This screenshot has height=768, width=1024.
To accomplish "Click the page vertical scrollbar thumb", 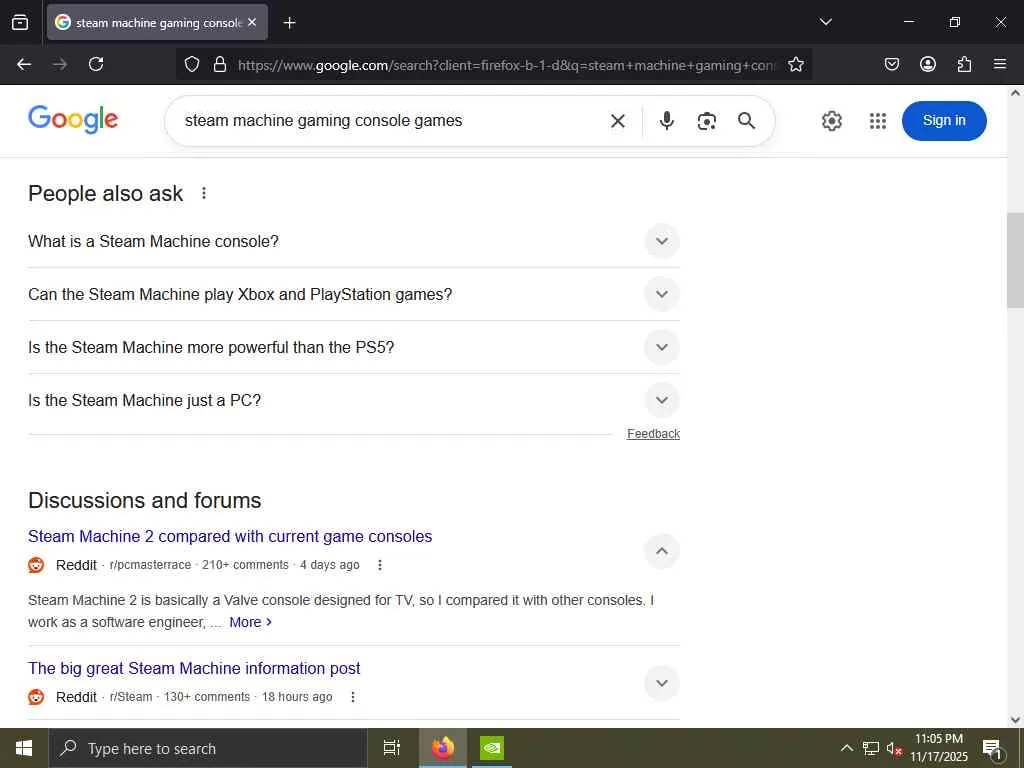I will [1015, 260].
